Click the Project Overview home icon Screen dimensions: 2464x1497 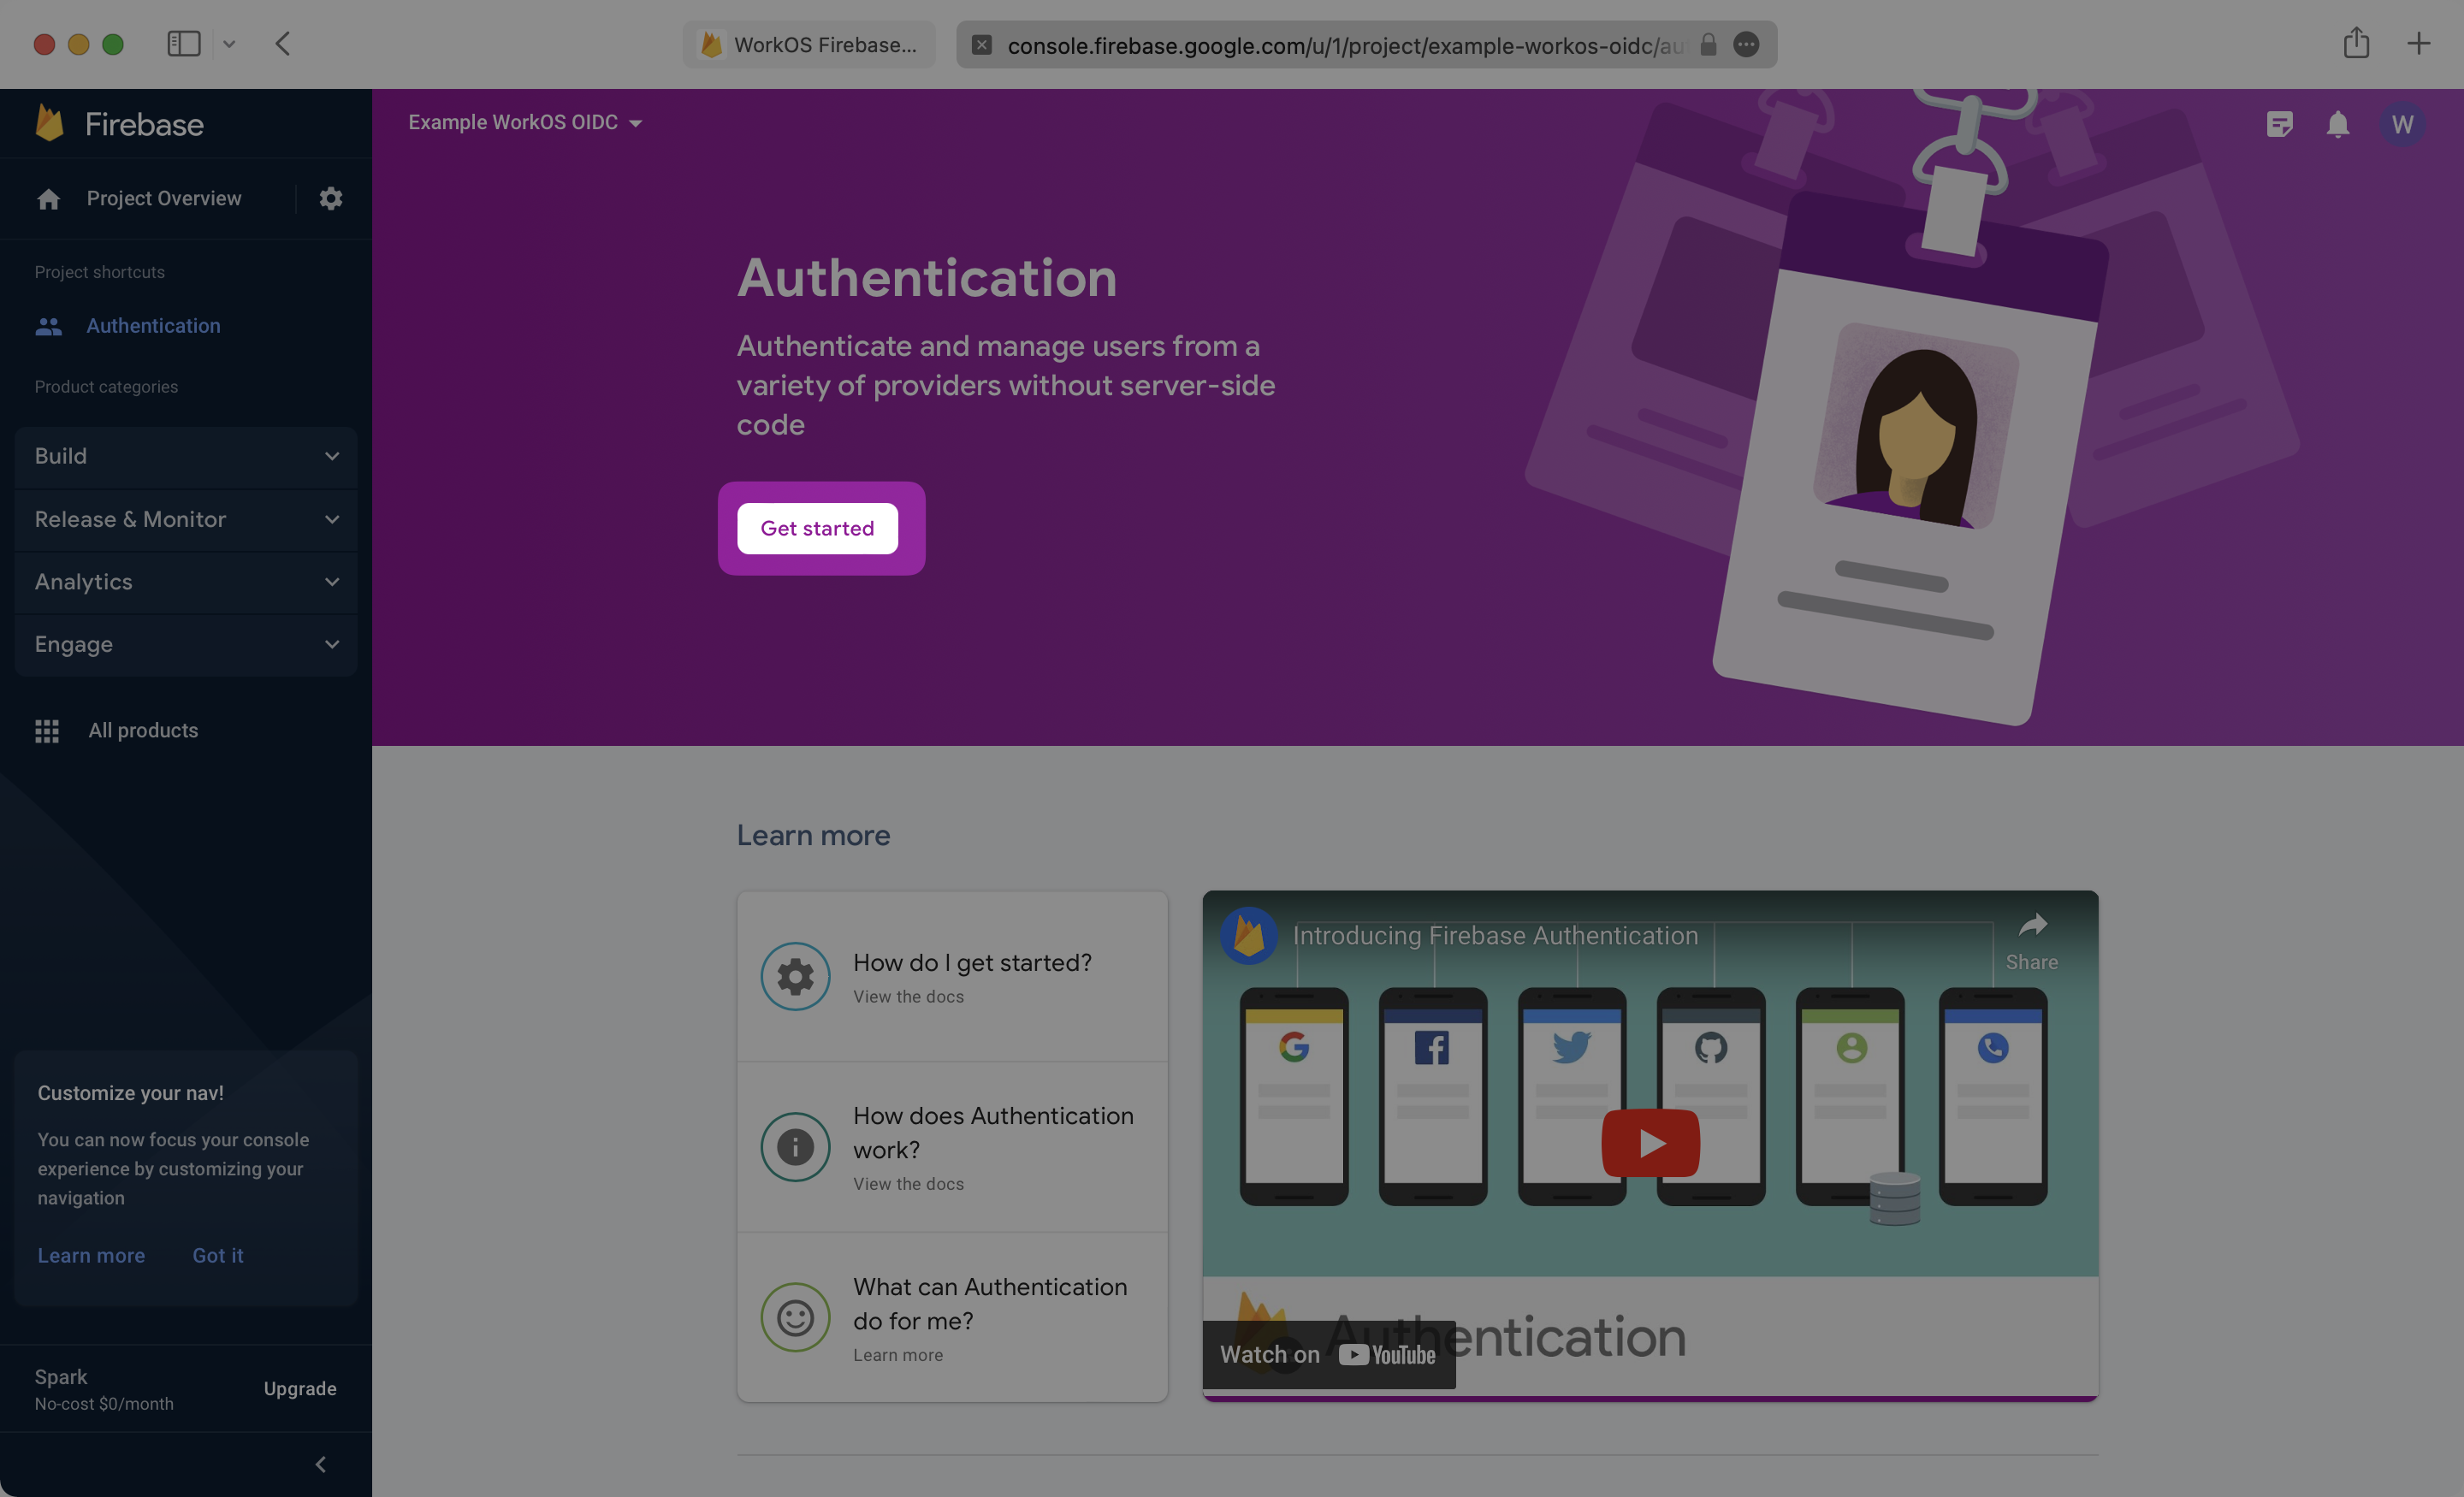49,199
